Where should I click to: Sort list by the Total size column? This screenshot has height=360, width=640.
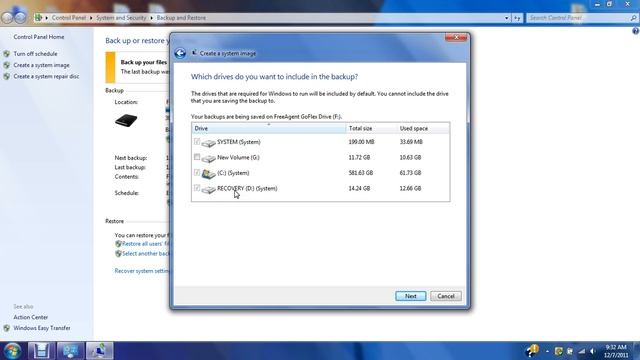tap(371, 128)
